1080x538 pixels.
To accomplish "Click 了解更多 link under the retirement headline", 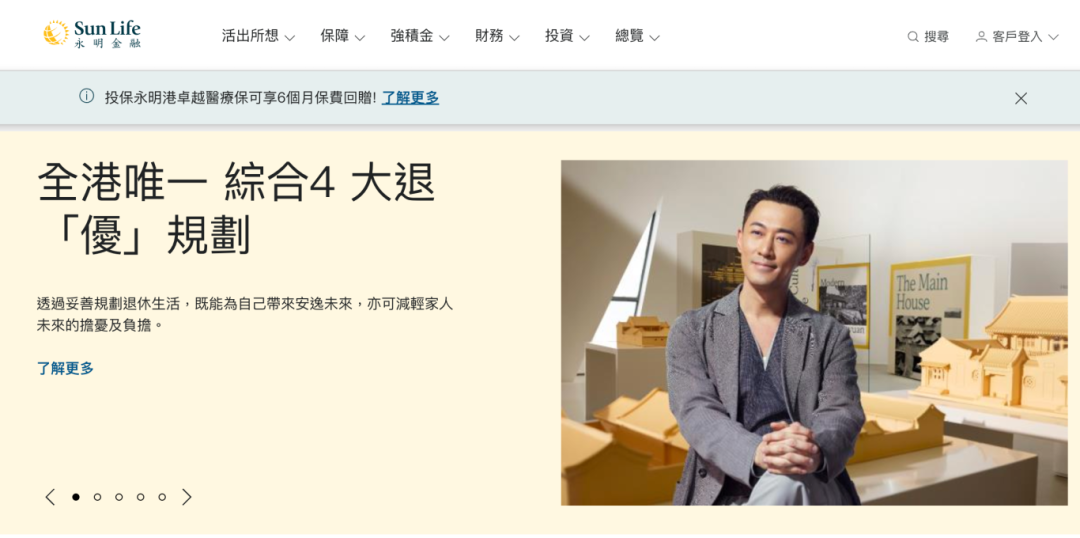I will tap(65, 368).
